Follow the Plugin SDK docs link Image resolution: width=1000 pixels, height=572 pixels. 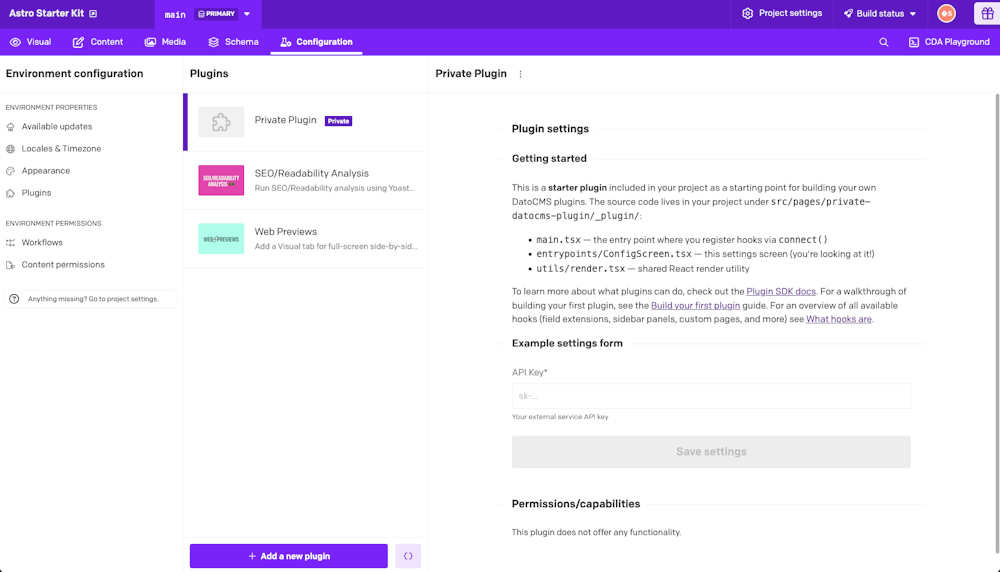[782, 291]
